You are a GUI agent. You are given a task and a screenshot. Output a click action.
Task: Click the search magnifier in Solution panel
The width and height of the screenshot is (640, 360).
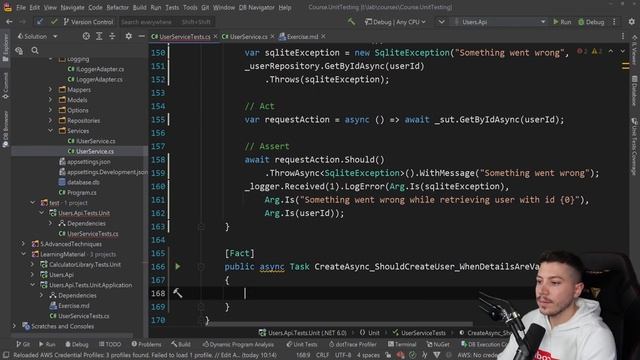click(35, 51)
